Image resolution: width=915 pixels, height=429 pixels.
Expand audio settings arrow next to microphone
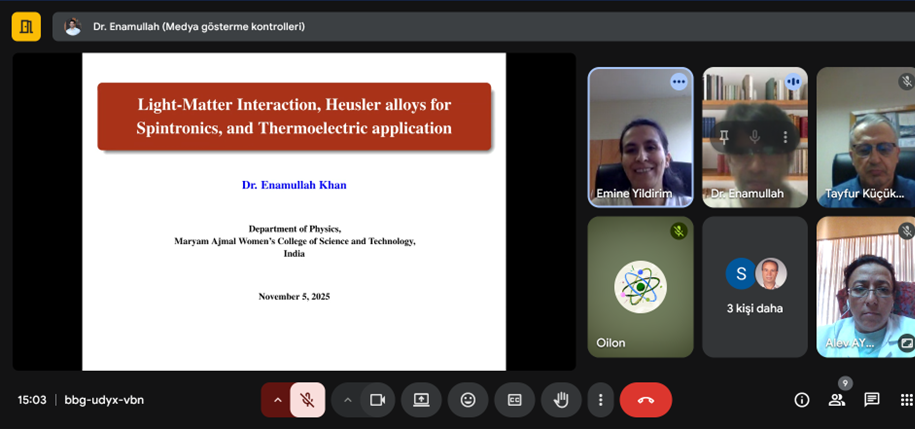pyautogui.click(x=277, y=400)
